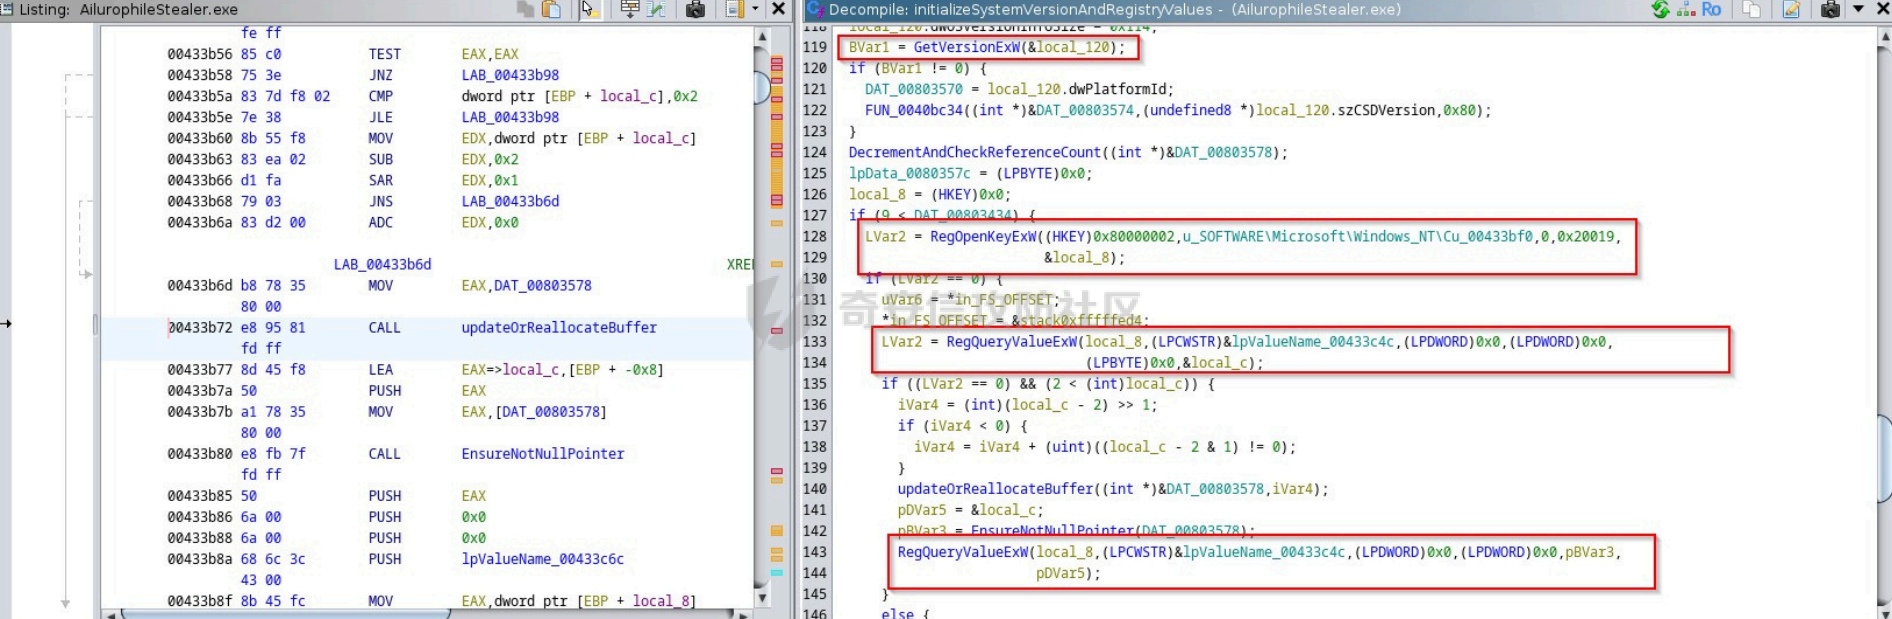Click the paste icon in Listing toolbar

pos(551,9)
